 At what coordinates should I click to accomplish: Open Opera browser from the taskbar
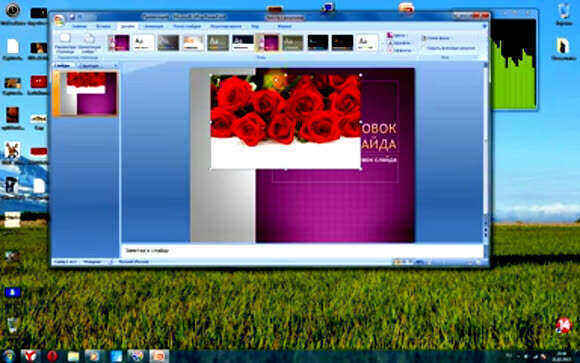[52, 356]
